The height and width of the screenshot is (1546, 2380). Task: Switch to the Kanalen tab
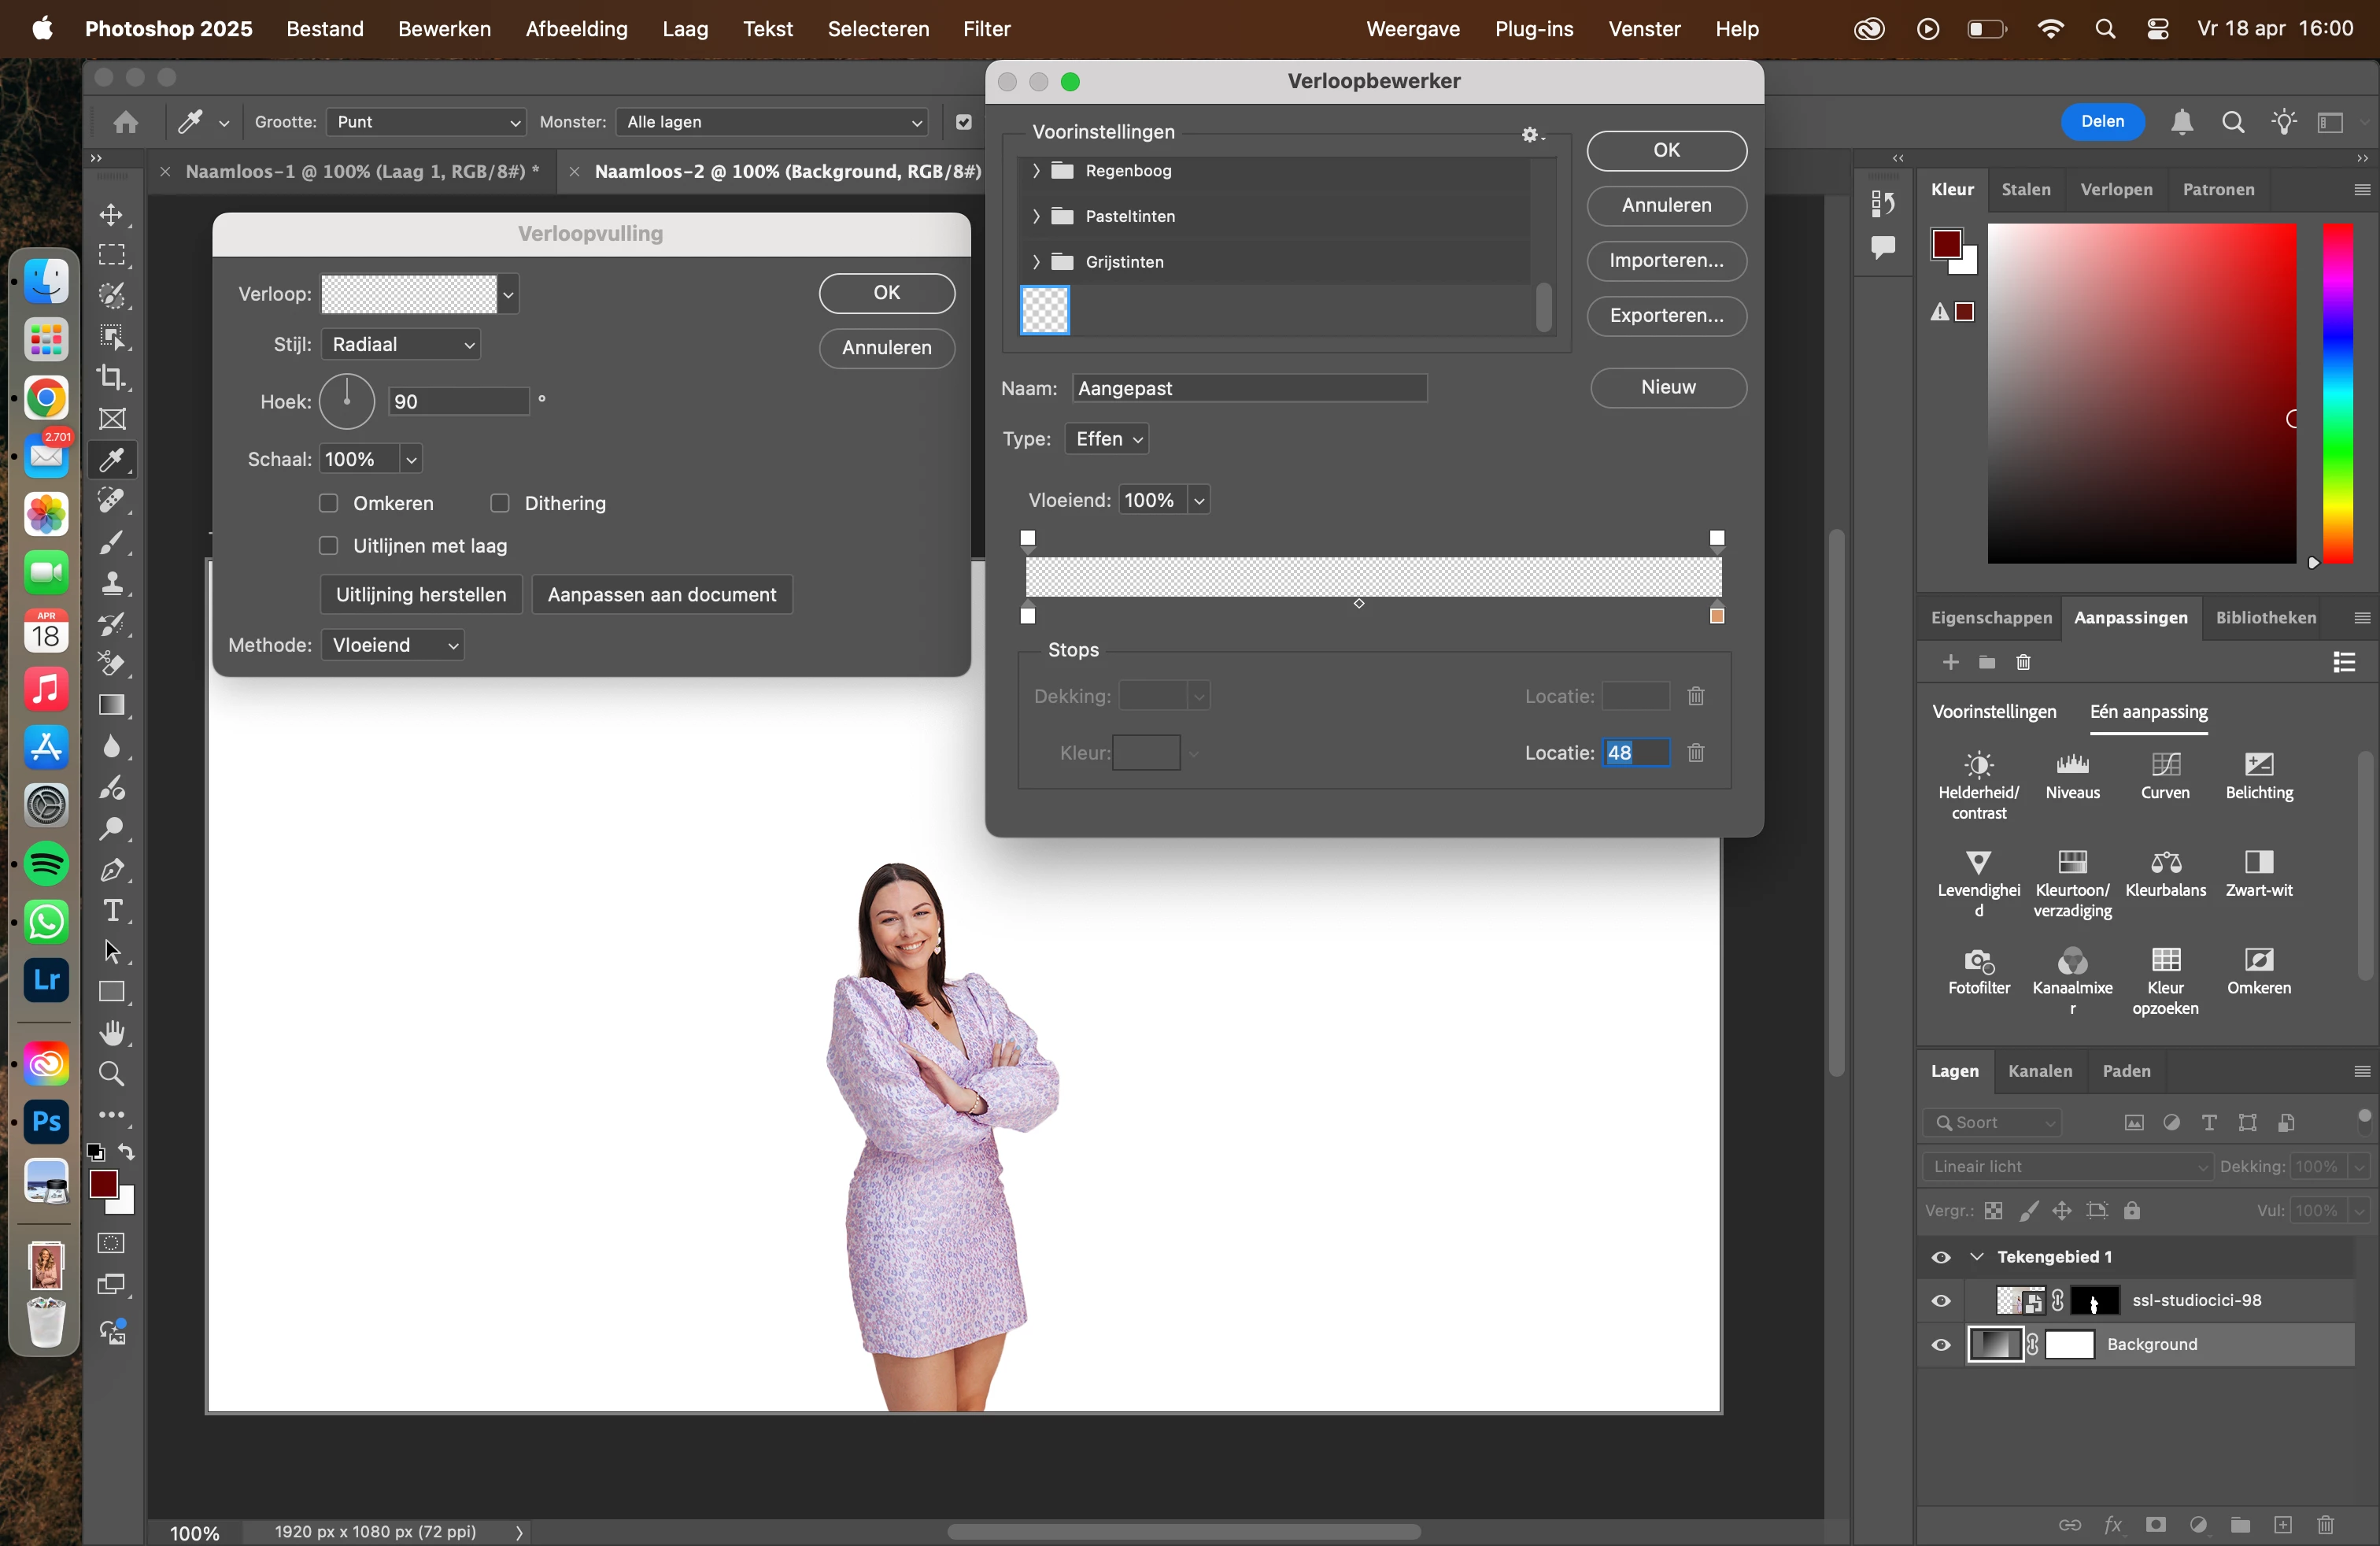(x=2039, y=1071)
